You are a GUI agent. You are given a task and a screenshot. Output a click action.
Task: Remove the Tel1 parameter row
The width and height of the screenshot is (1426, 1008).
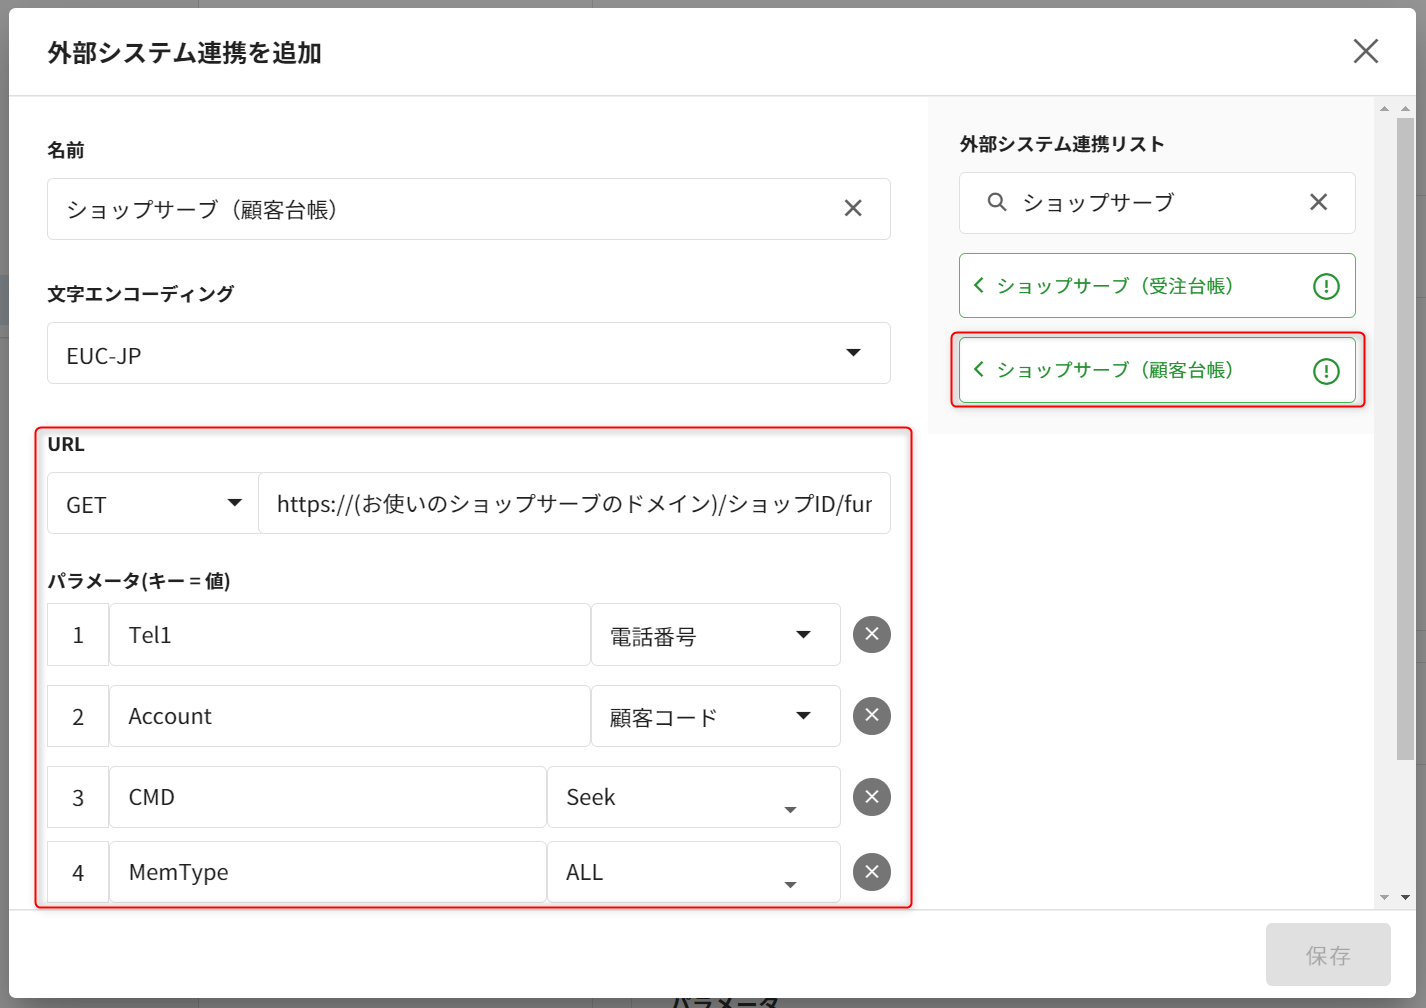[871, 634]
